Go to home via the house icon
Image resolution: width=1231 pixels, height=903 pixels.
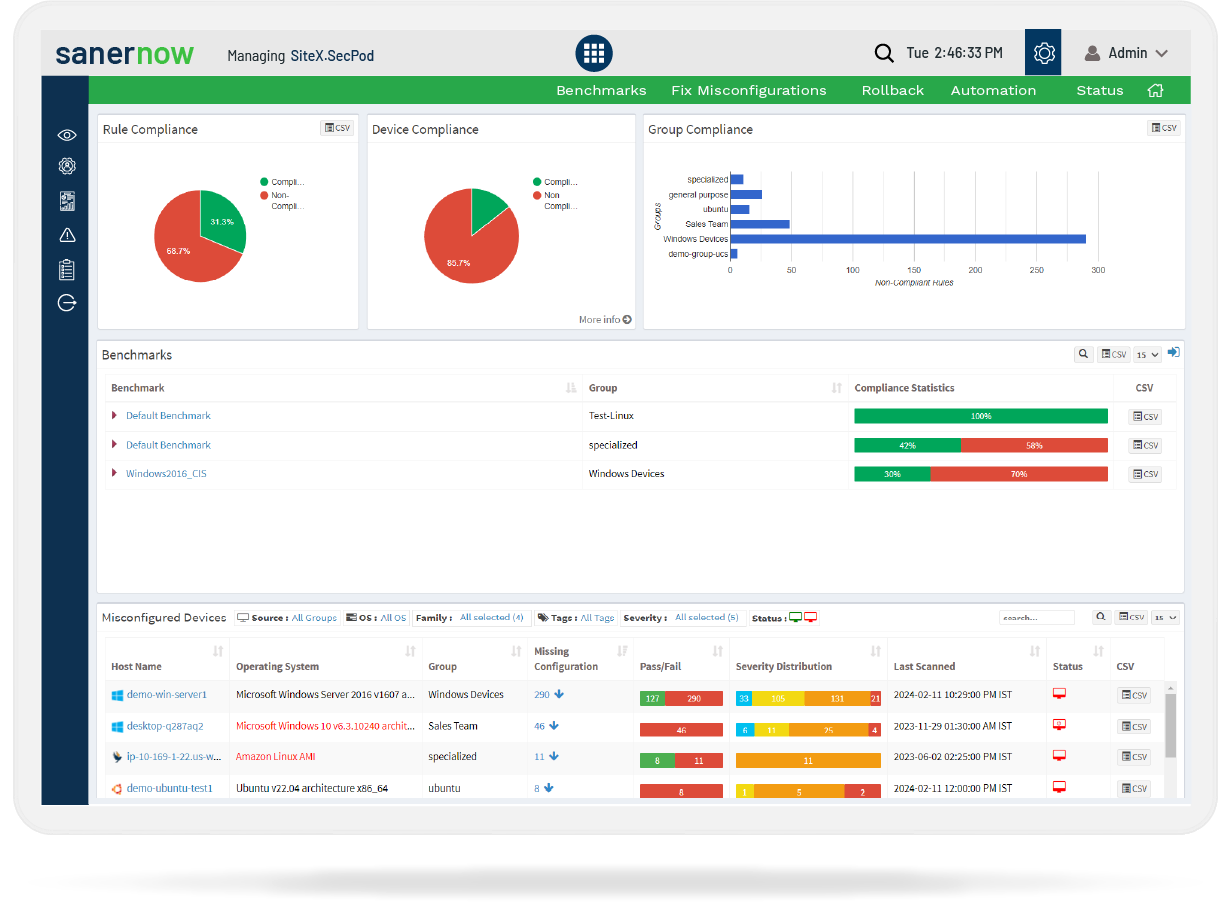coord(1155,90)
